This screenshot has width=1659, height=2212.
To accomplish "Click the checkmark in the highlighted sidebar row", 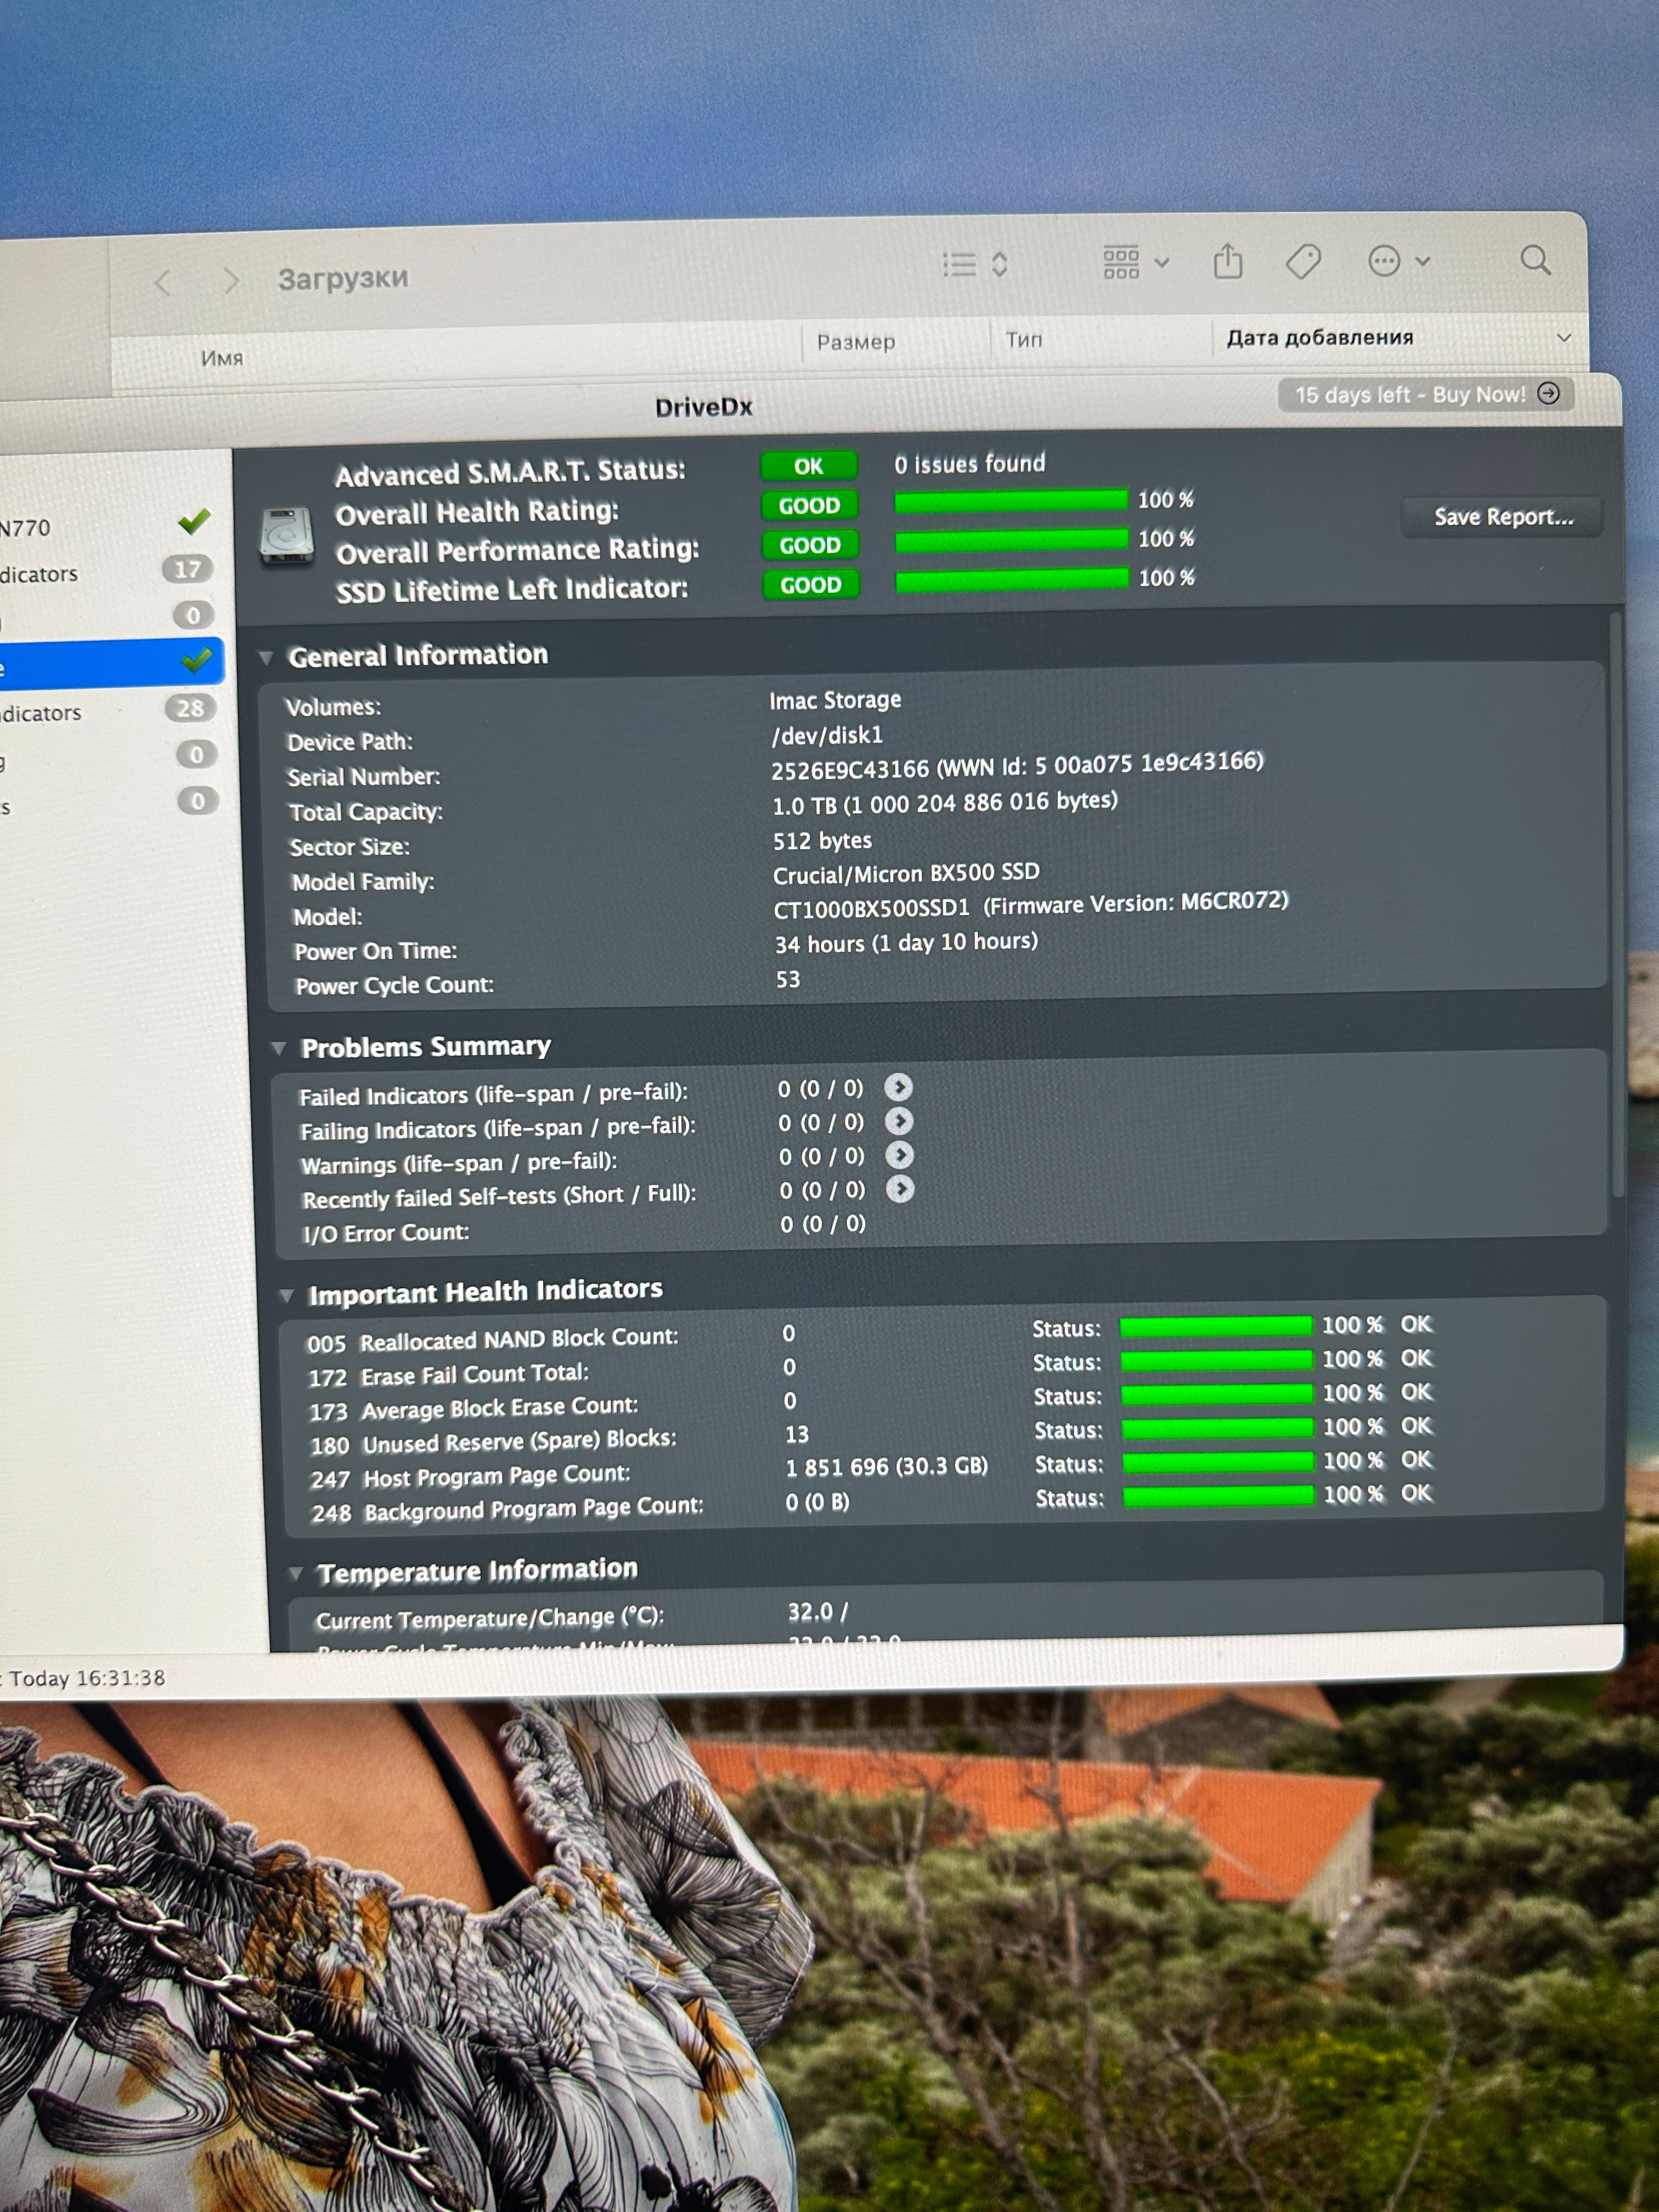I will (198, 660).
